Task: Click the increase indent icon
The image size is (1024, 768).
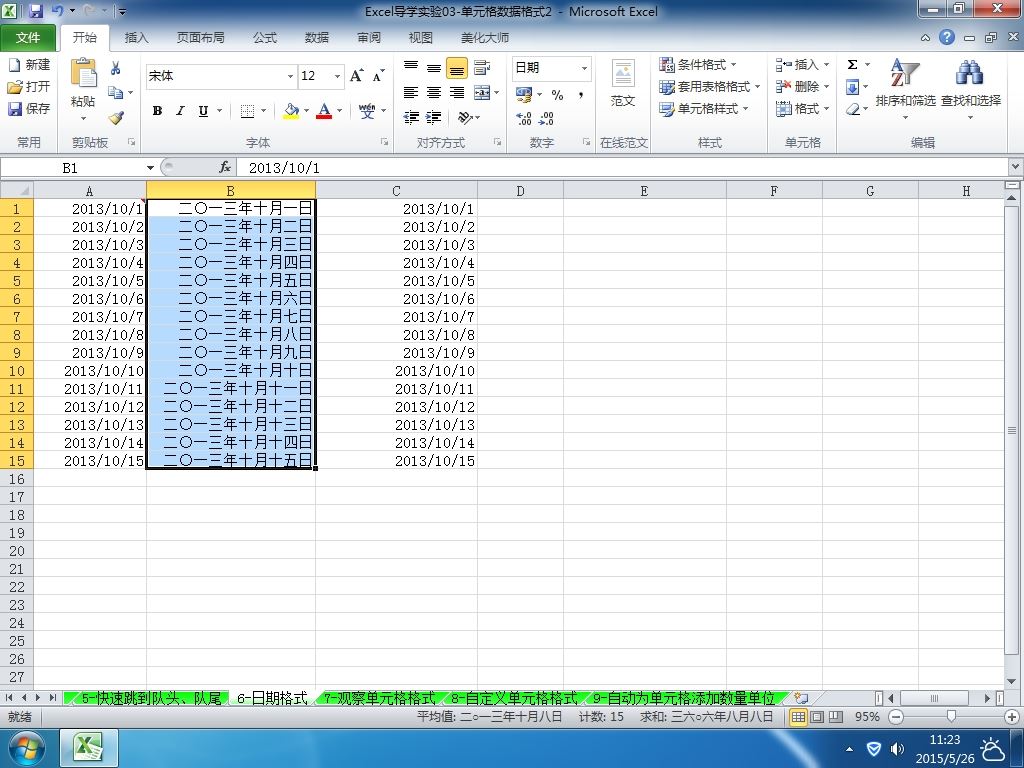Action: (434, 118)
